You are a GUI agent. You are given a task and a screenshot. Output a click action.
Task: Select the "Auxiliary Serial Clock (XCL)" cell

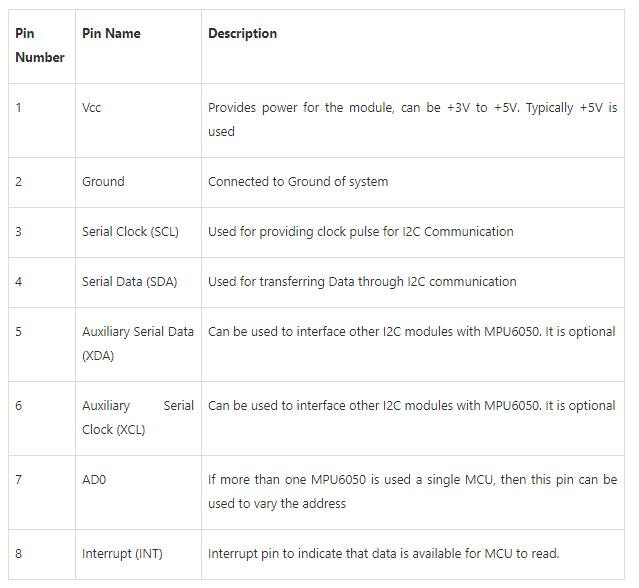click(138, 417)
